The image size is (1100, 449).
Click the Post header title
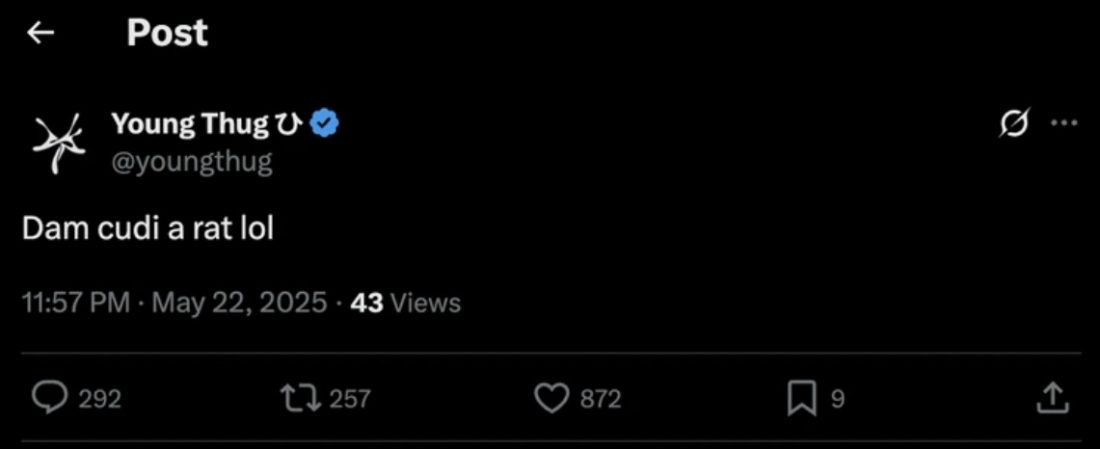pyautogui.click(x=168, y=33)
